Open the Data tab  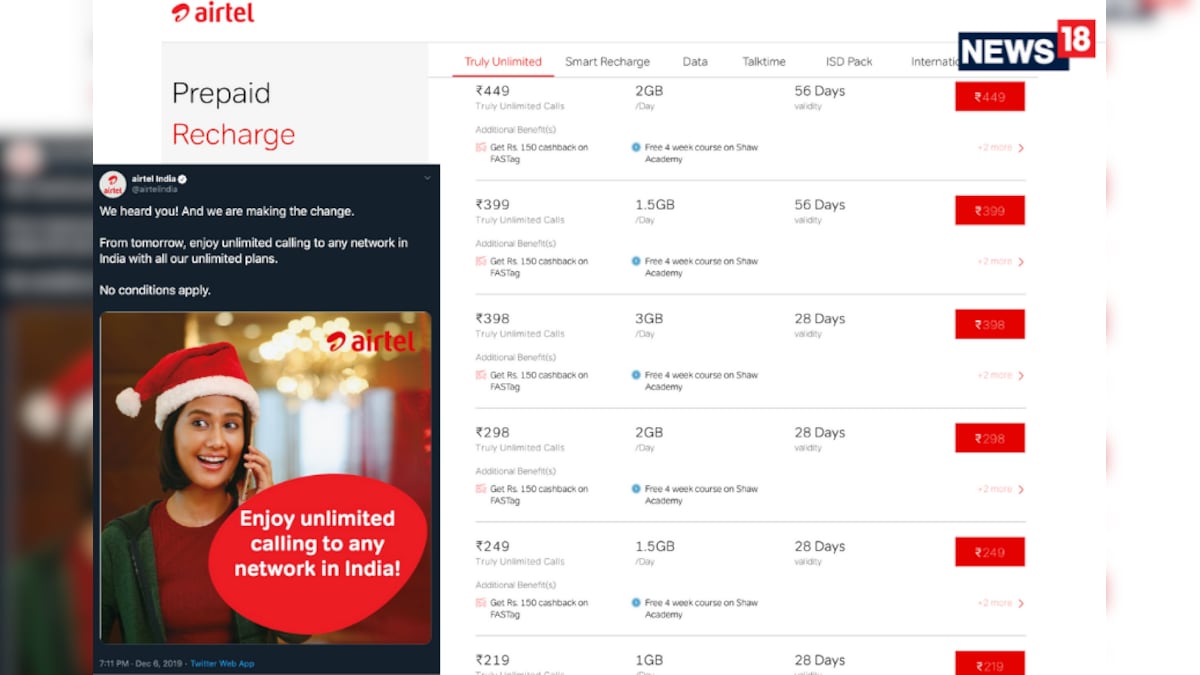694,61
